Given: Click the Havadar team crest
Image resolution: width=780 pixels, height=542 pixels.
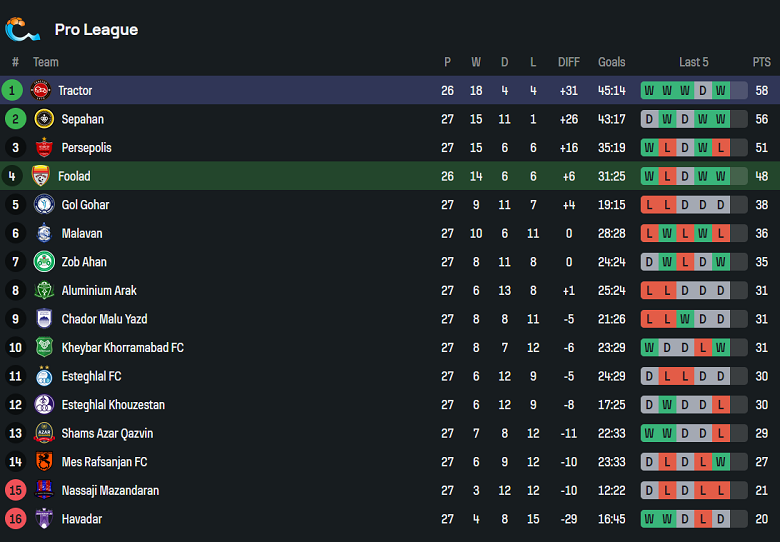Looking at the screenshot, I should coord(43,519).
